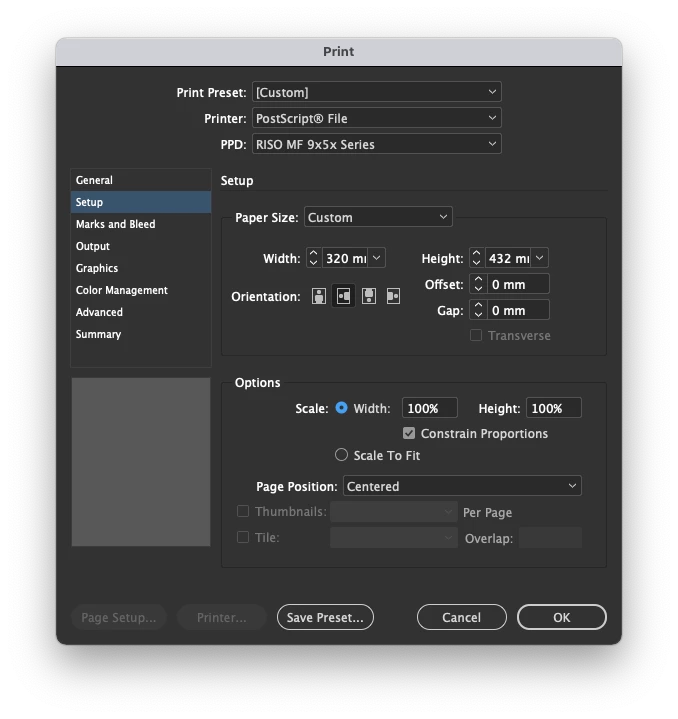Screen dimensions: 678x719
Task: Open the Page Position dropdown
Action: [462, 486]
